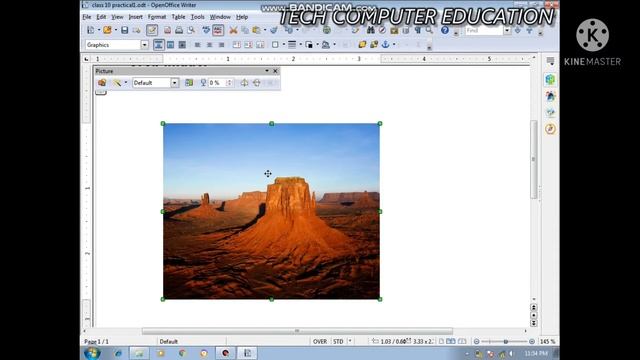The width and height of the screenshot is (640, 360).
Task: Open the Edit menu
Action: point(101,17)
